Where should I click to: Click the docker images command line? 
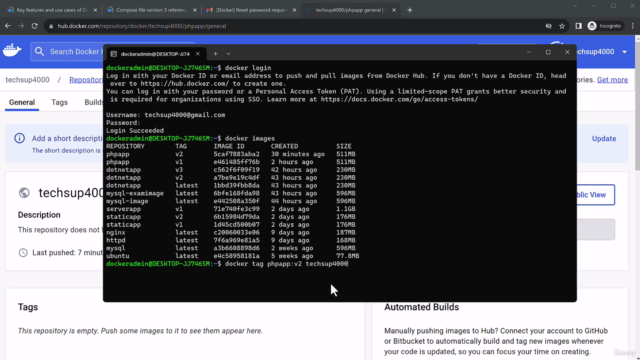tap(190, 138)
